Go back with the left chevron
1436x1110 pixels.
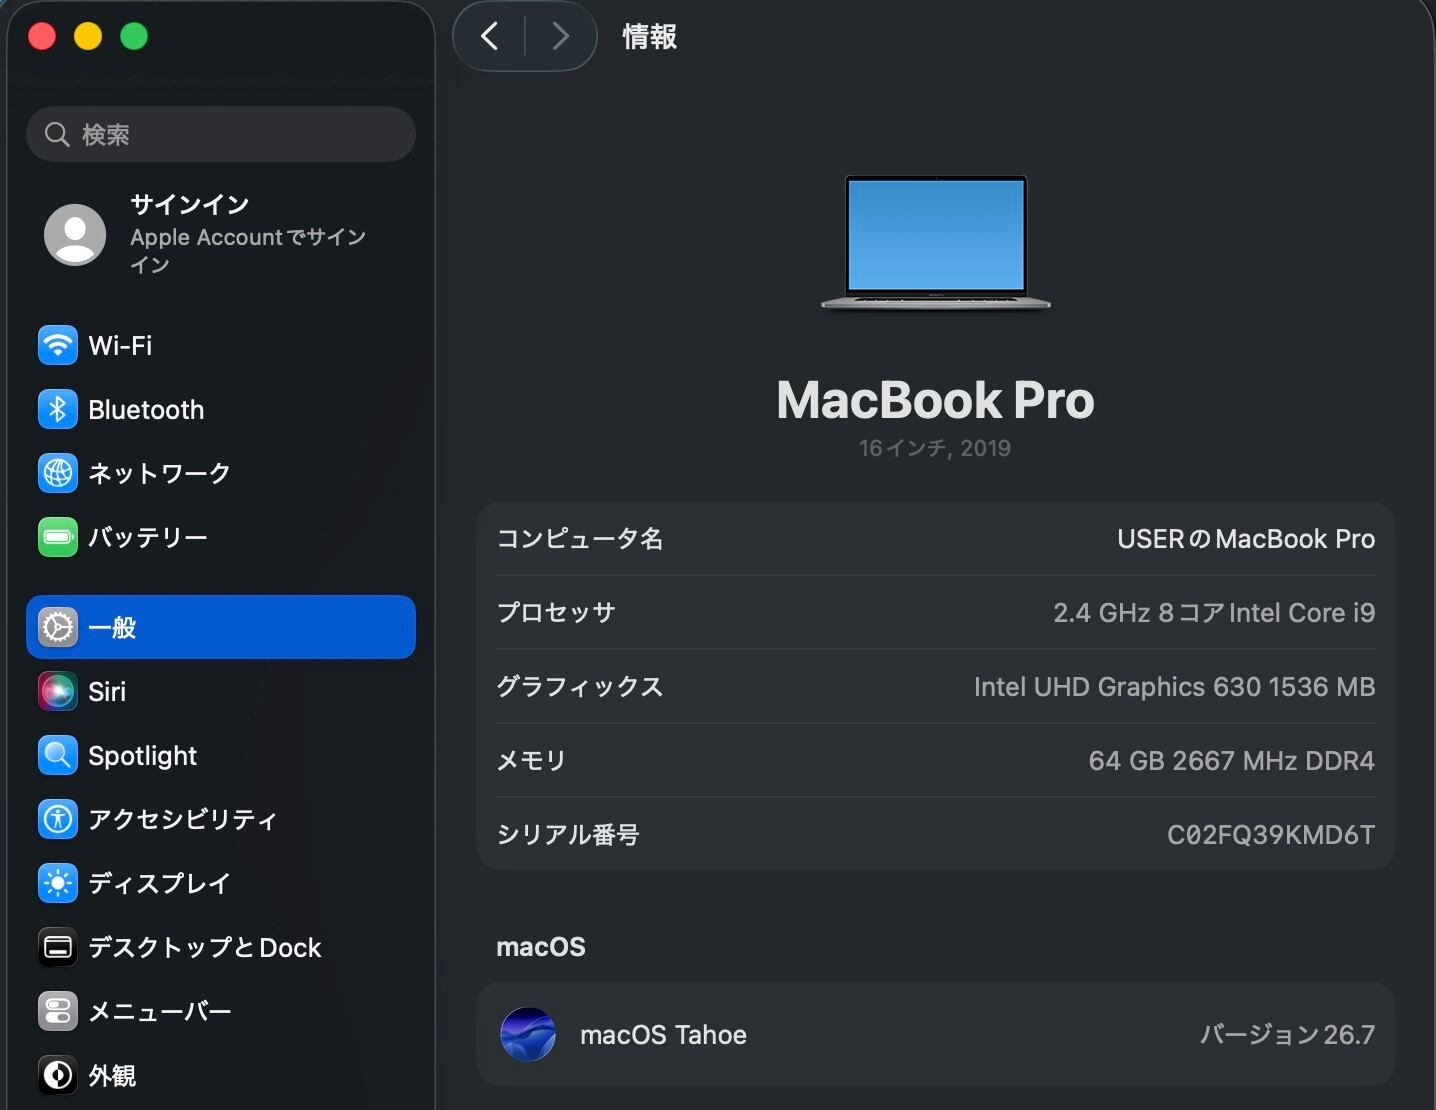click(490, 37)
